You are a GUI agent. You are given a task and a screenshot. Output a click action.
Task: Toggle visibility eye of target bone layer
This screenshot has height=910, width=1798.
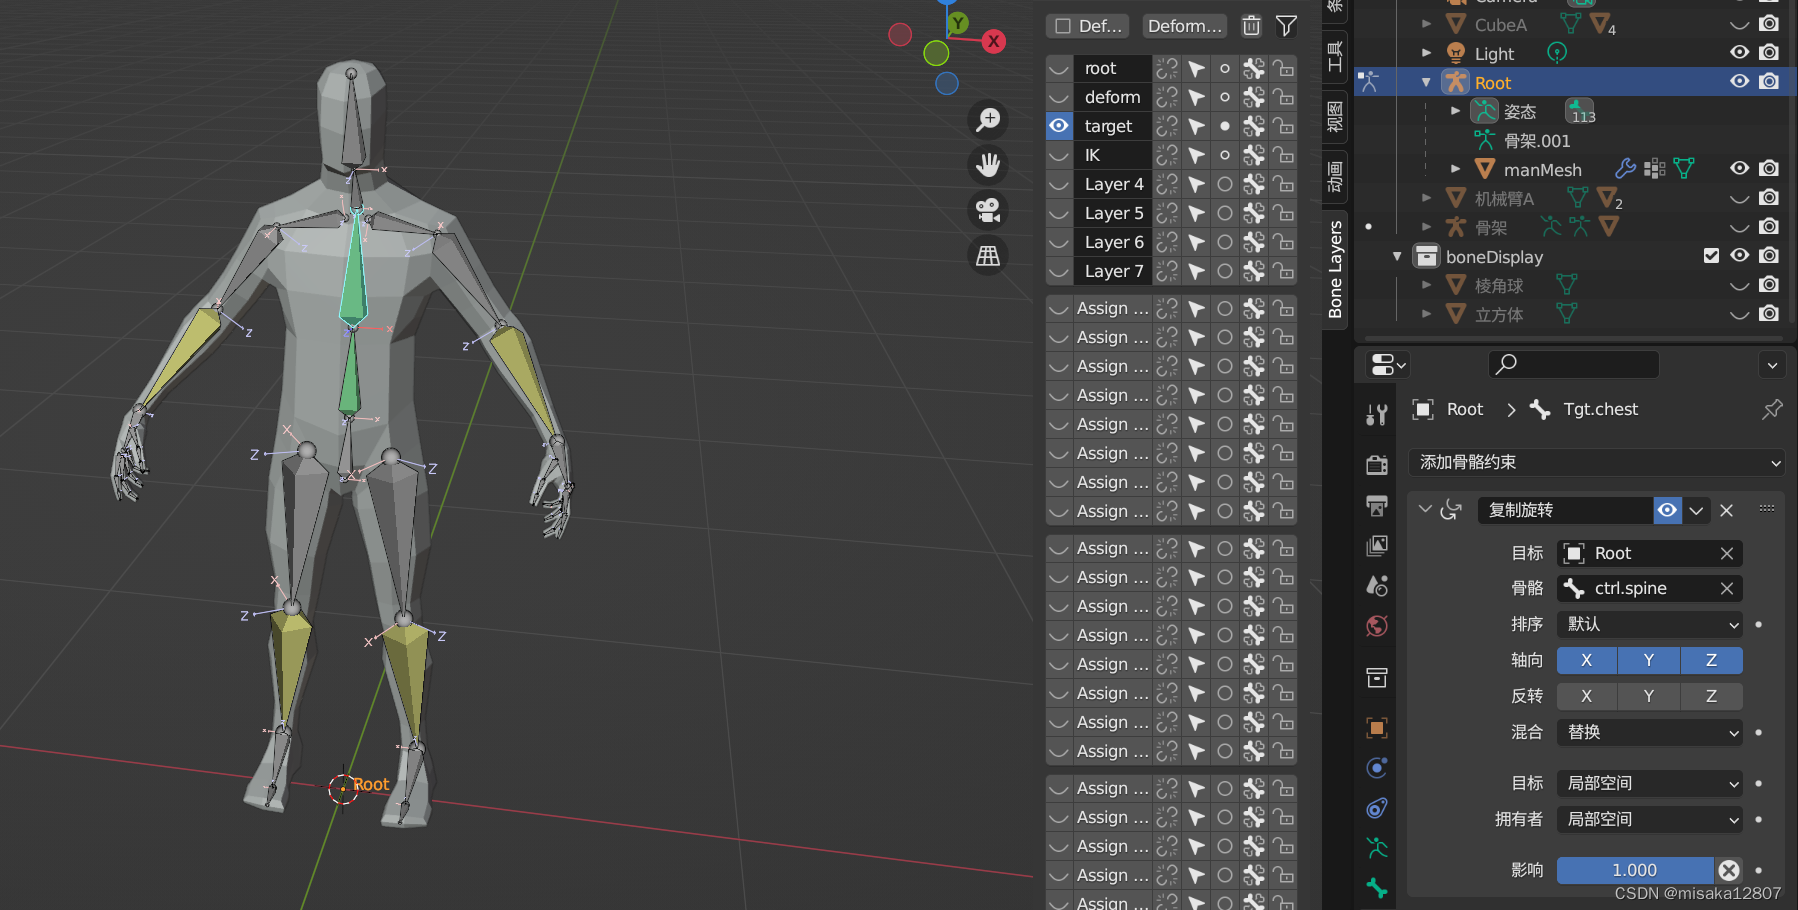coord(1059,126)
